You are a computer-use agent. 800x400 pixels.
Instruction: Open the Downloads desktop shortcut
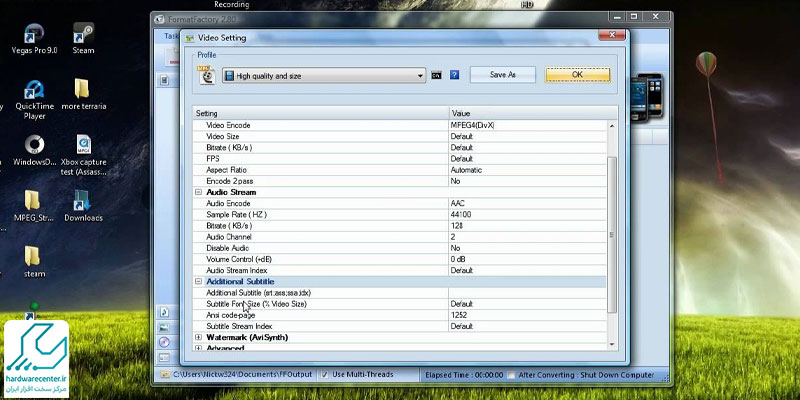coord(83,206)
